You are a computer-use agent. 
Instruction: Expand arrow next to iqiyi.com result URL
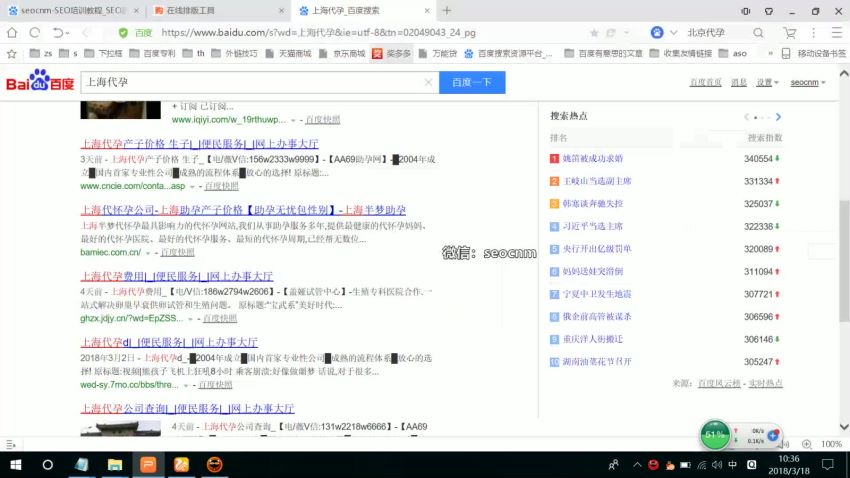pyautogui.click(x=293, y=120)
